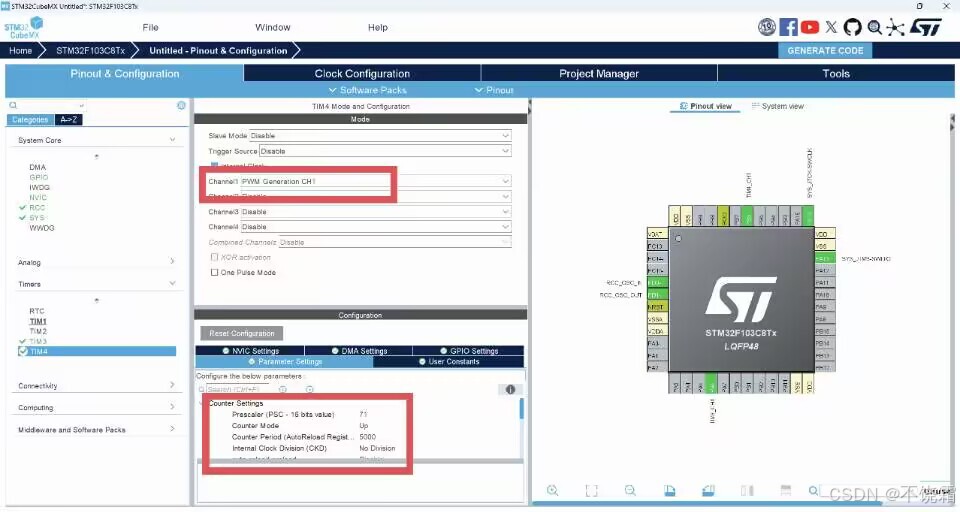This screenshot has height=512, width=960.
Task: Open the GPIO Settings tab
Action: coord(468,351)
